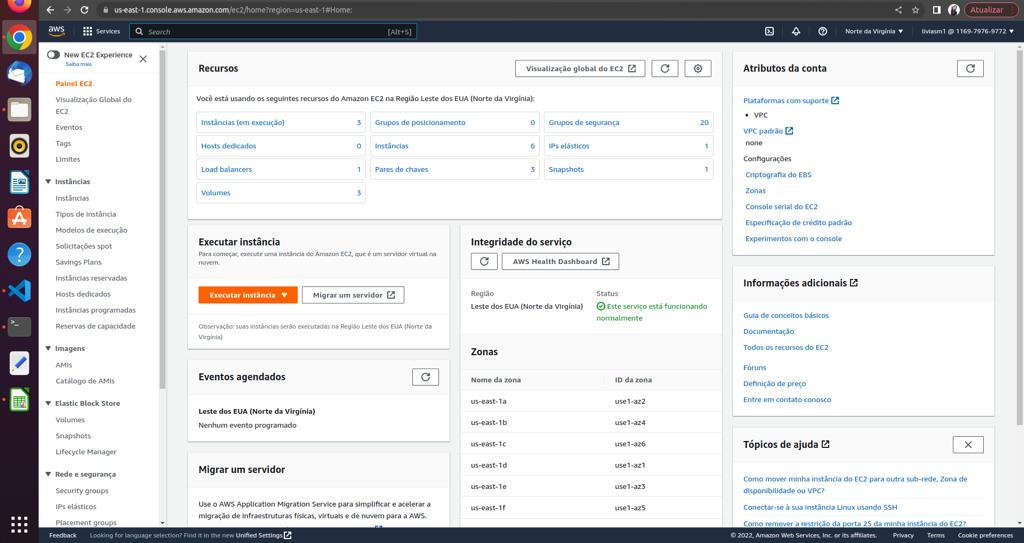The width and height of the screenshot is (1024, 543).
Task: Open Instâncias (em execução) resource link
Action: tap(242, 123)
